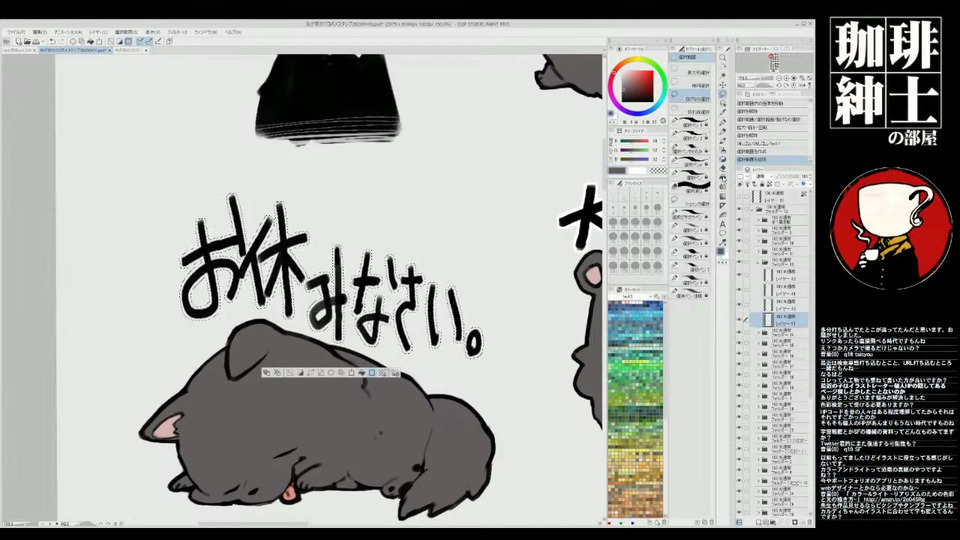Screen dimensions: 960x540
Task: Open the ファイル(F) menu
Action: point(17,32)
